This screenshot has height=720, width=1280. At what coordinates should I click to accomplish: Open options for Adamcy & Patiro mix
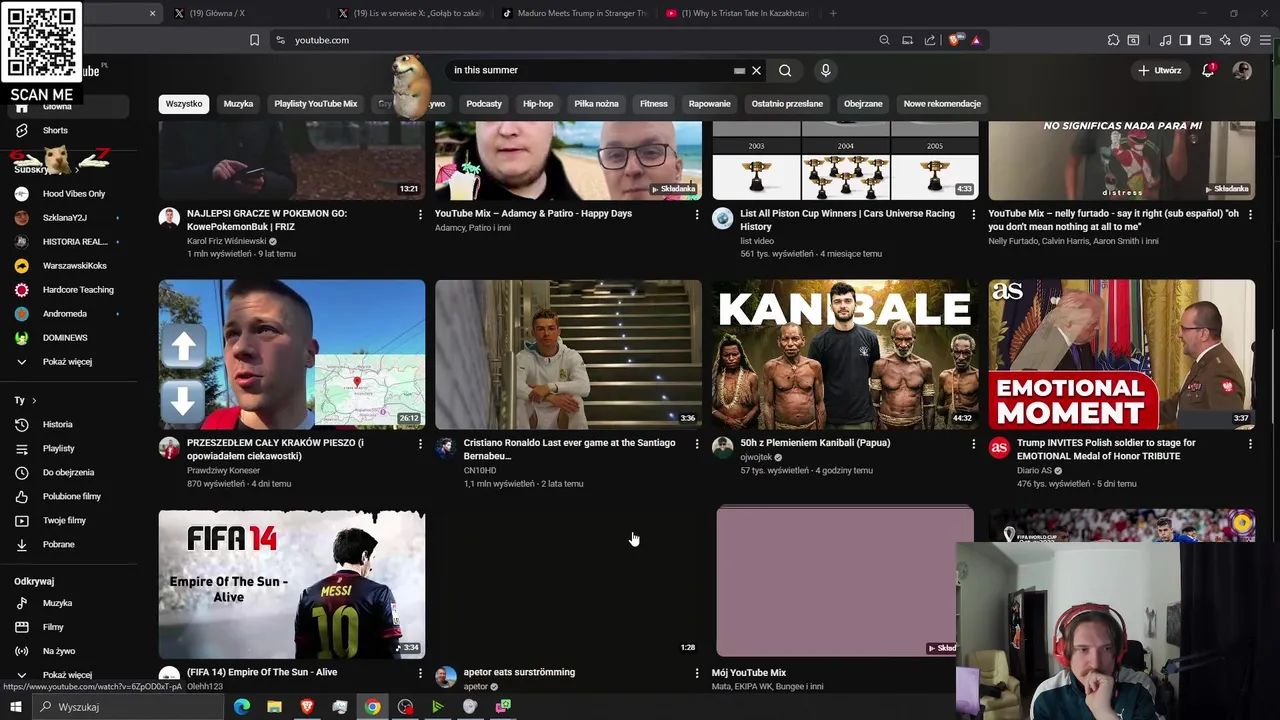[x=697, y=215]
